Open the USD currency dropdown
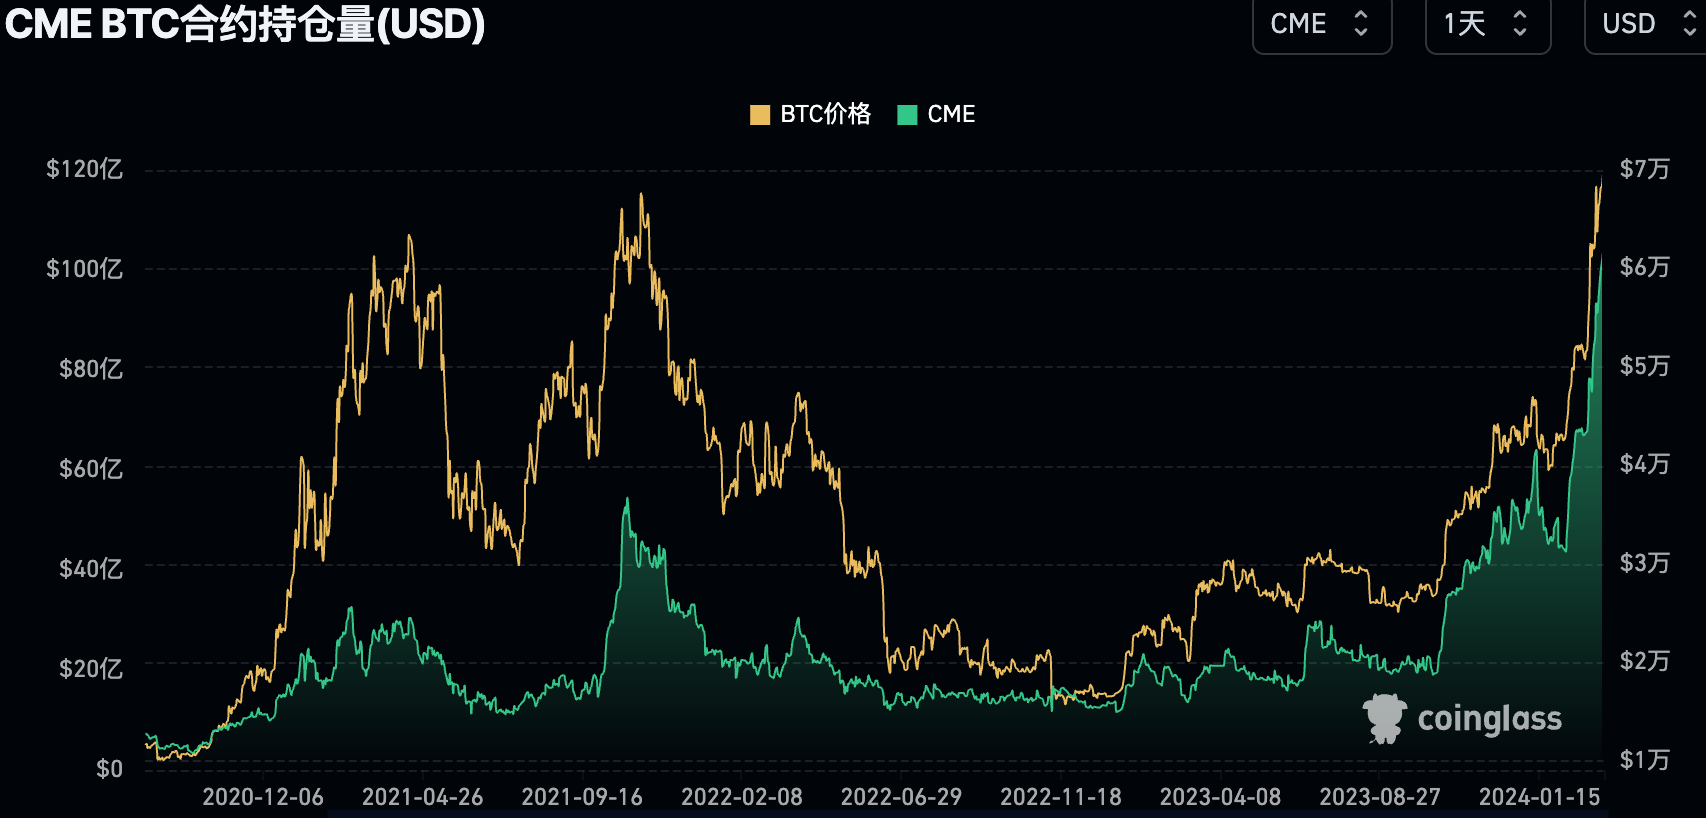1706x818 pixels. click(x=1646, y=24)
